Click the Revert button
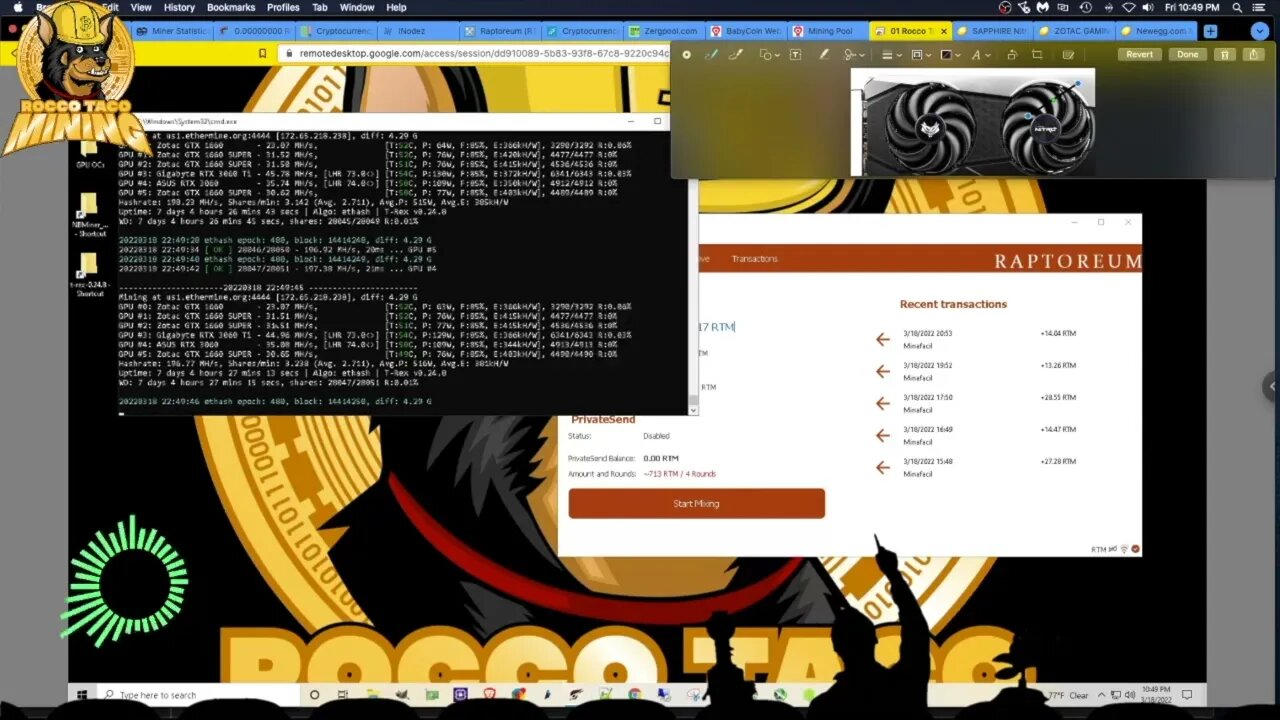 tap(1139, 54)
